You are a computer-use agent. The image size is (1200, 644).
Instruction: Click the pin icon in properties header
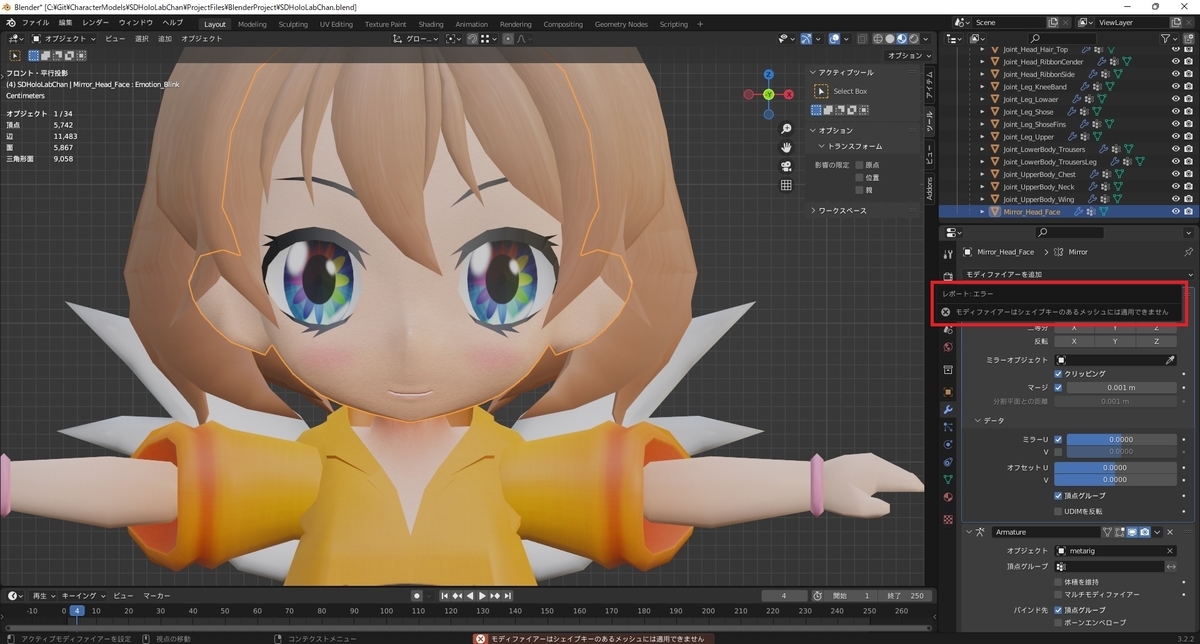click(x=1188, y=252)
